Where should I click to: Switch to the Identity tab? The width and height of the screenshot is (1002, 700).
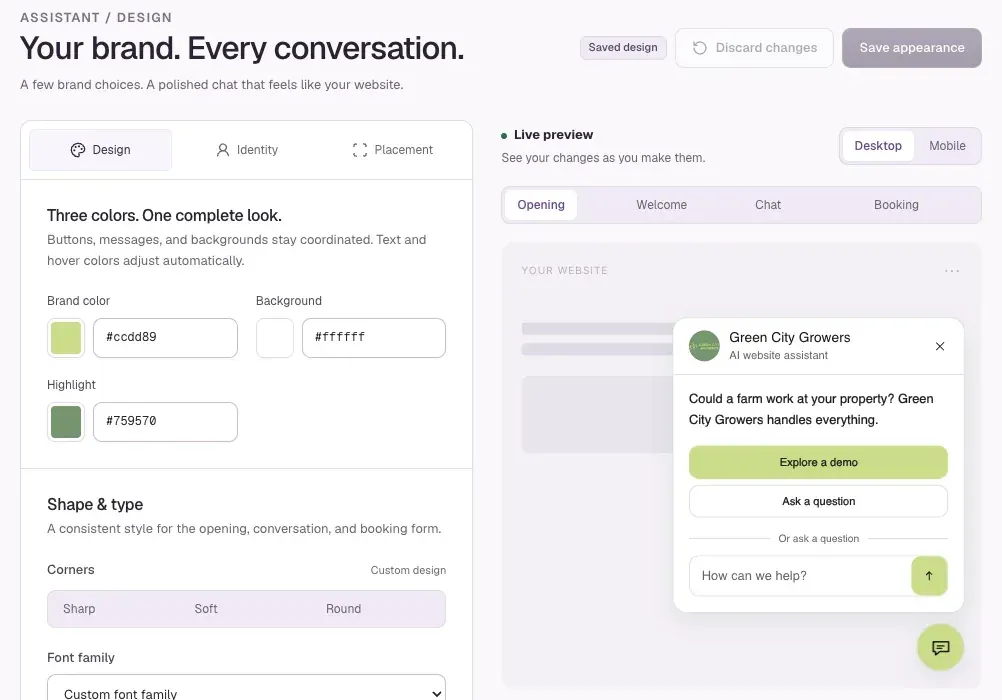point(247,150)
